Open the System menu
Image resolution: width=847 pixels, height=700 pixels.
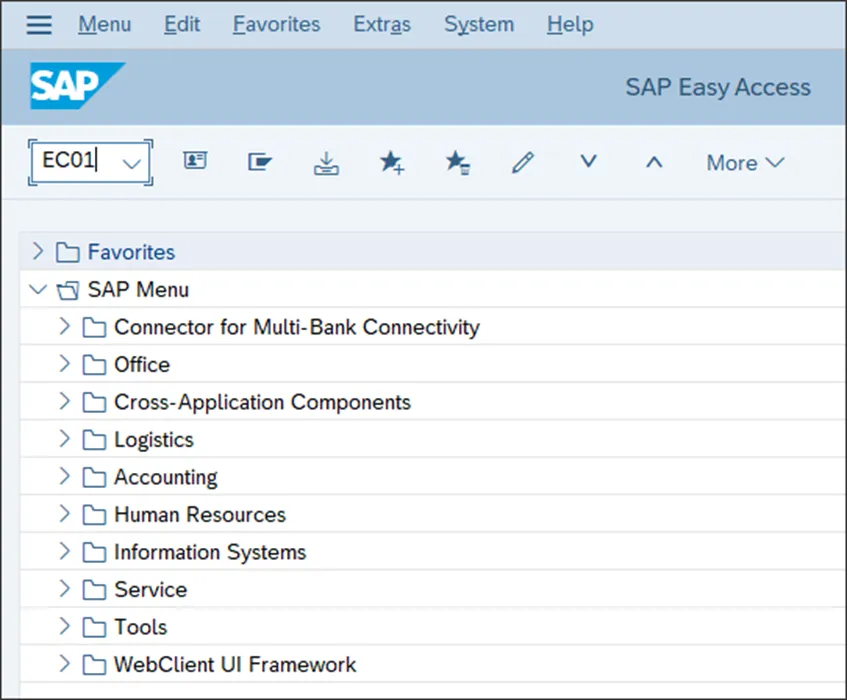tap(479, 24)
